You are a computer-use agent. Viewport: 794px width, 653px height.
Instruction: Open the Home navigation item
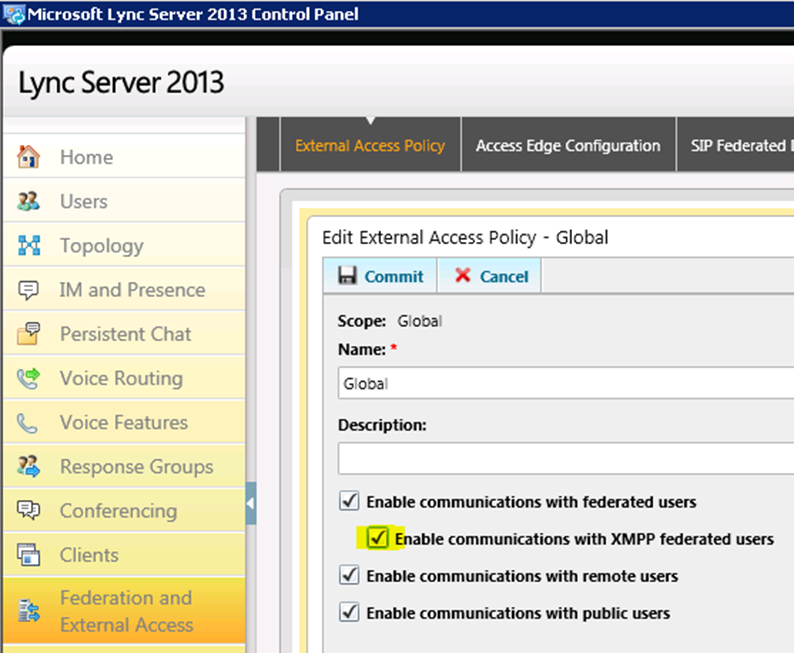pos(124,157)
